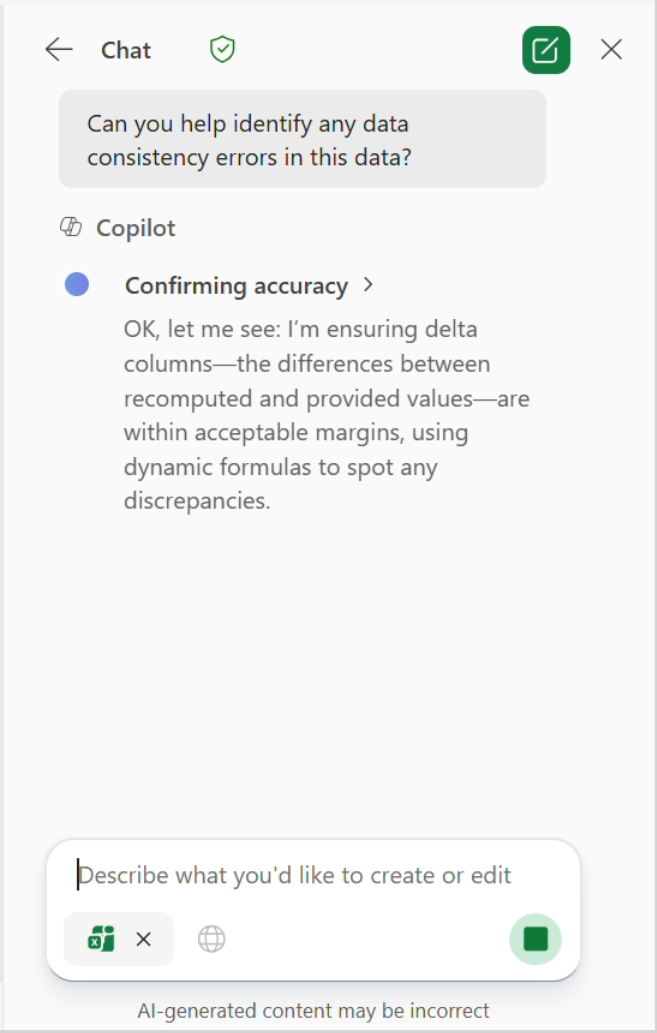This screenshot has width=657, height=1033.
Task: Start a new chat with the compose icon
Action: coord(544,48)
